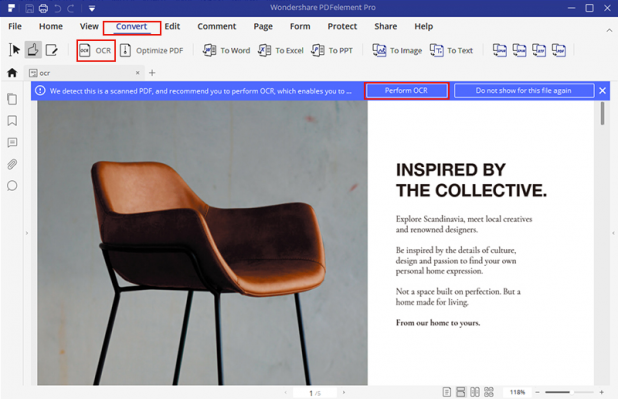Go to the home screen icon
Viewport: 618px width, 399px height.
12,73
